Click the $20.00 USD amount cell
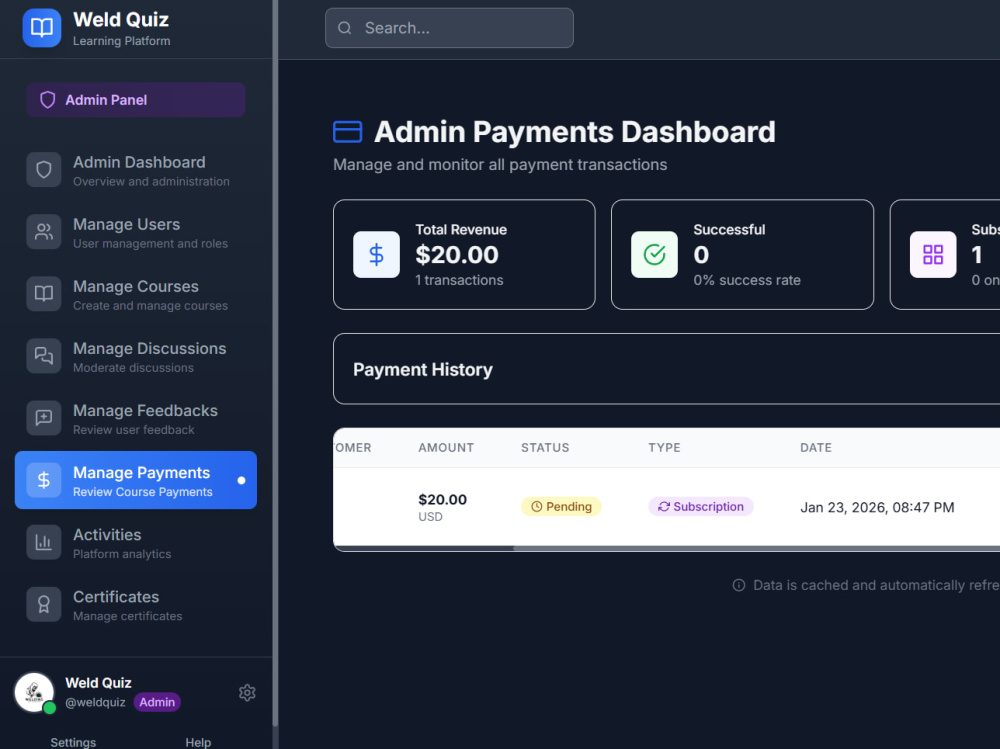The height and width of the screenshot is (749, 1000). 443,507
